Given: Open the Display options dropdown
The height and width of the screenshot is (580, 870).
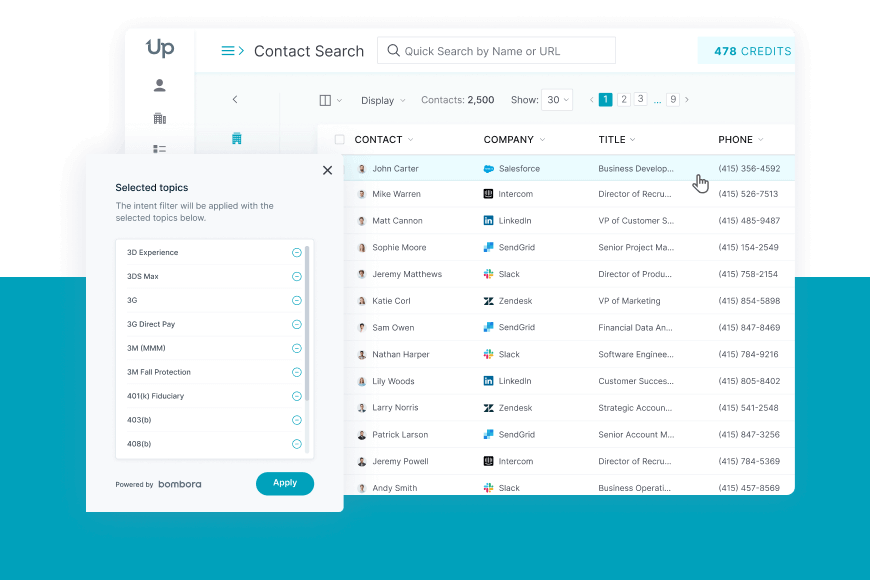Looking at the screenshot, I should pyautogui.click(x=382, y=100).
